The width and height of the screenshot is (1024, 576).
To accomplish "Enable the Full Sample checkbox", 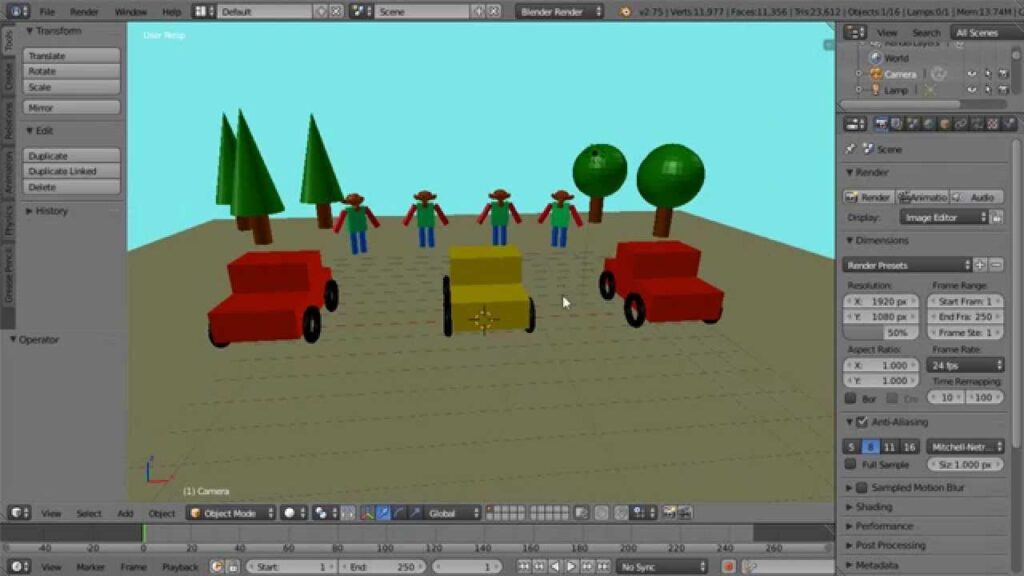I will (850, 464).
